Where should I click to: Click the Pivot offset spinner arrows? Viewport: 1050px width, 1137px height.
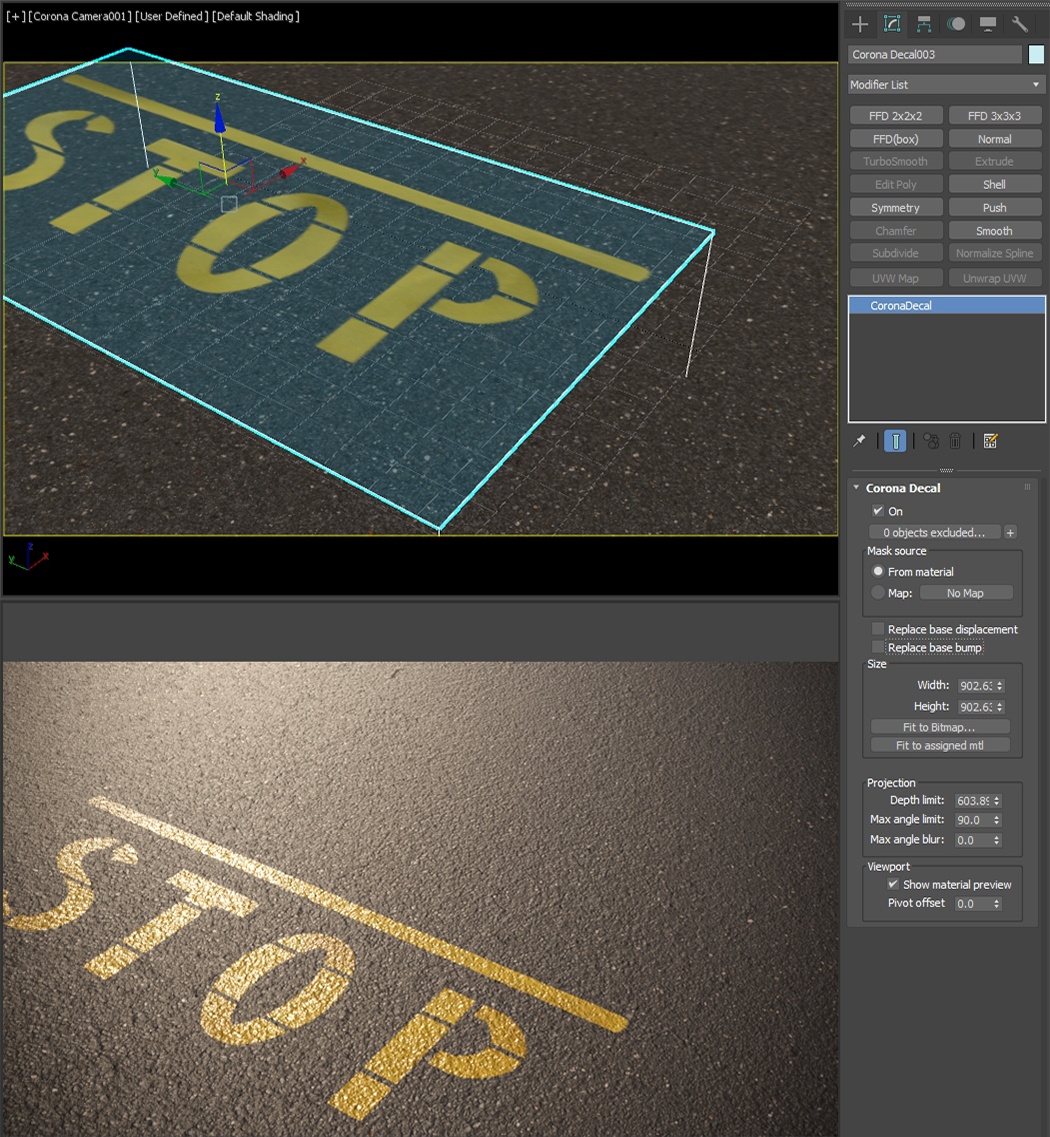click(x=997, y=904)
